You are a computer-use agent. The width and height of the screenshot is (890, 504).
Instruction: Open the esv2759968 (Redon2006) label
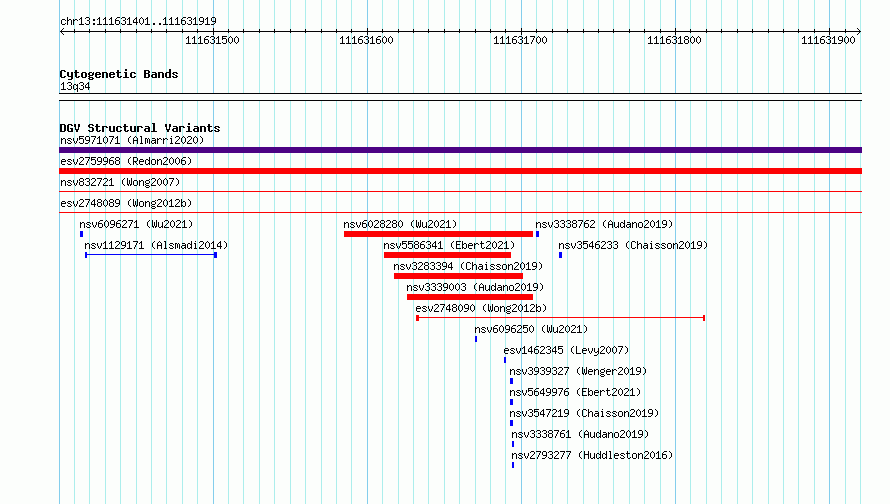(126, 161)
